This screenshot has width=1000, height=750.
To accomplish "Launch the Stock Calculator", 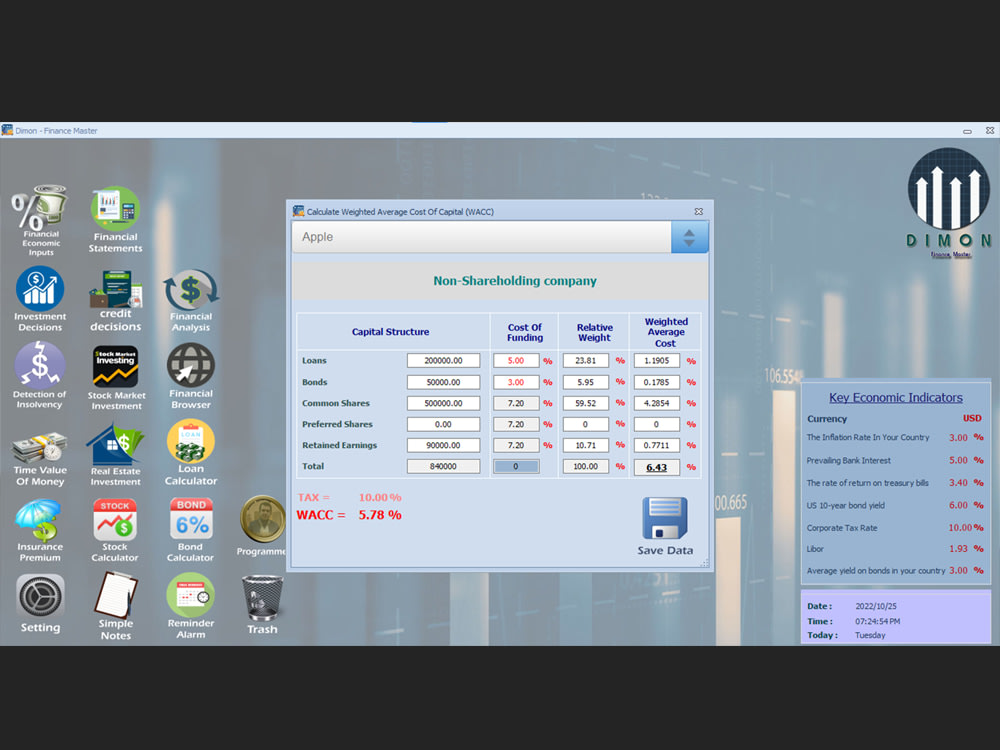I will pyautogui.click(x=115, y=530).
